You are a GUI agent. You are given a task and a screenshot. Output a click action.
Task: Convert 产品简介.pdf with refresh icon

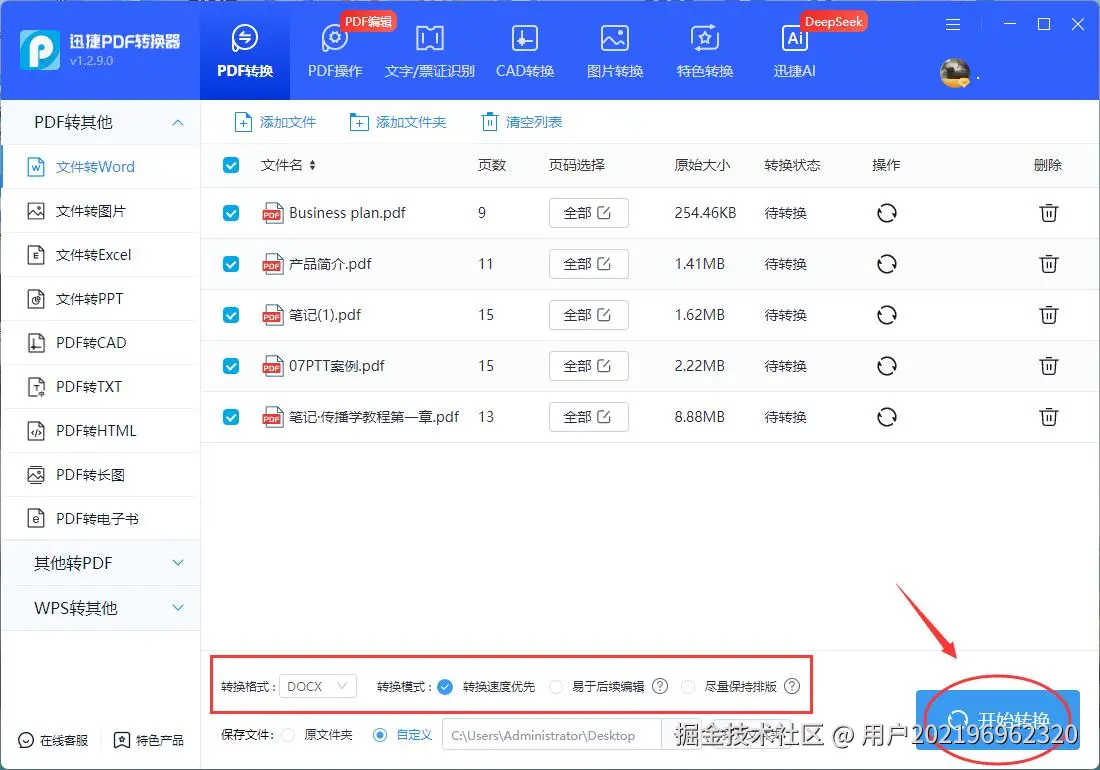pos(887,264)
